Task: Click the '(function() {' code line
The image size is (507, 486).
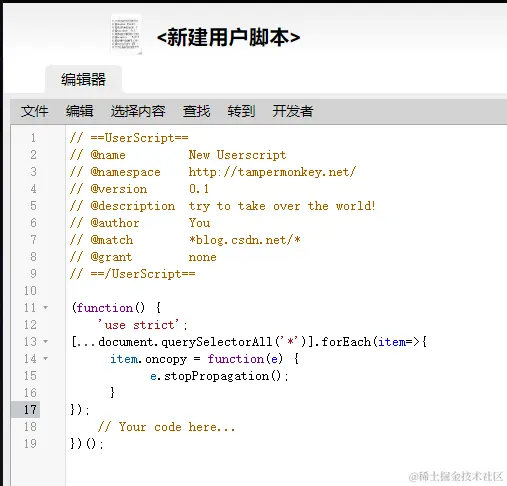Action: click(116, 308)
